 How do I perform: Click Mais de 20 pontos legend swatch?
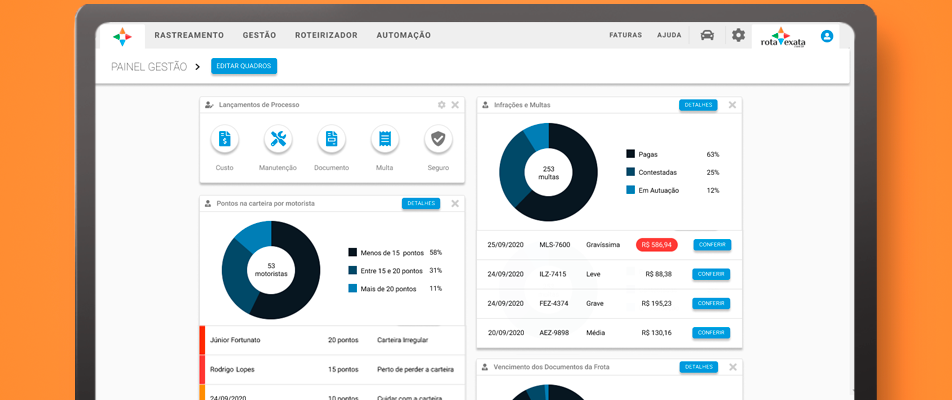[x=353, y=288]
